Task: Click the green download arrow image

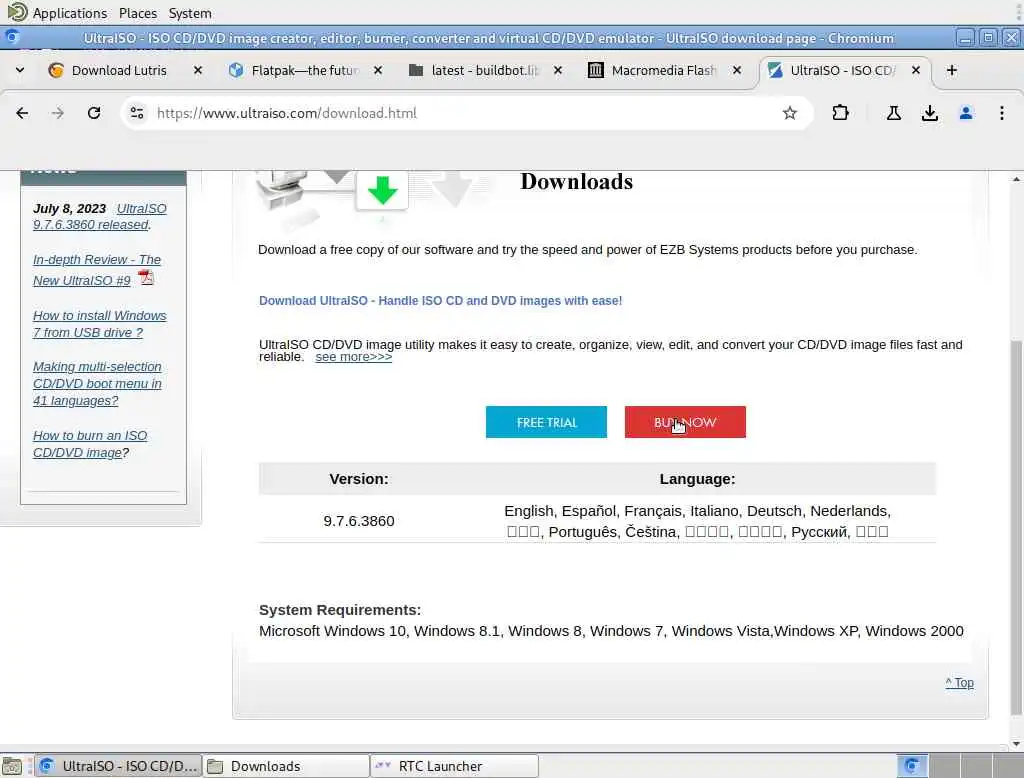Action: click(x=382, y=191)
